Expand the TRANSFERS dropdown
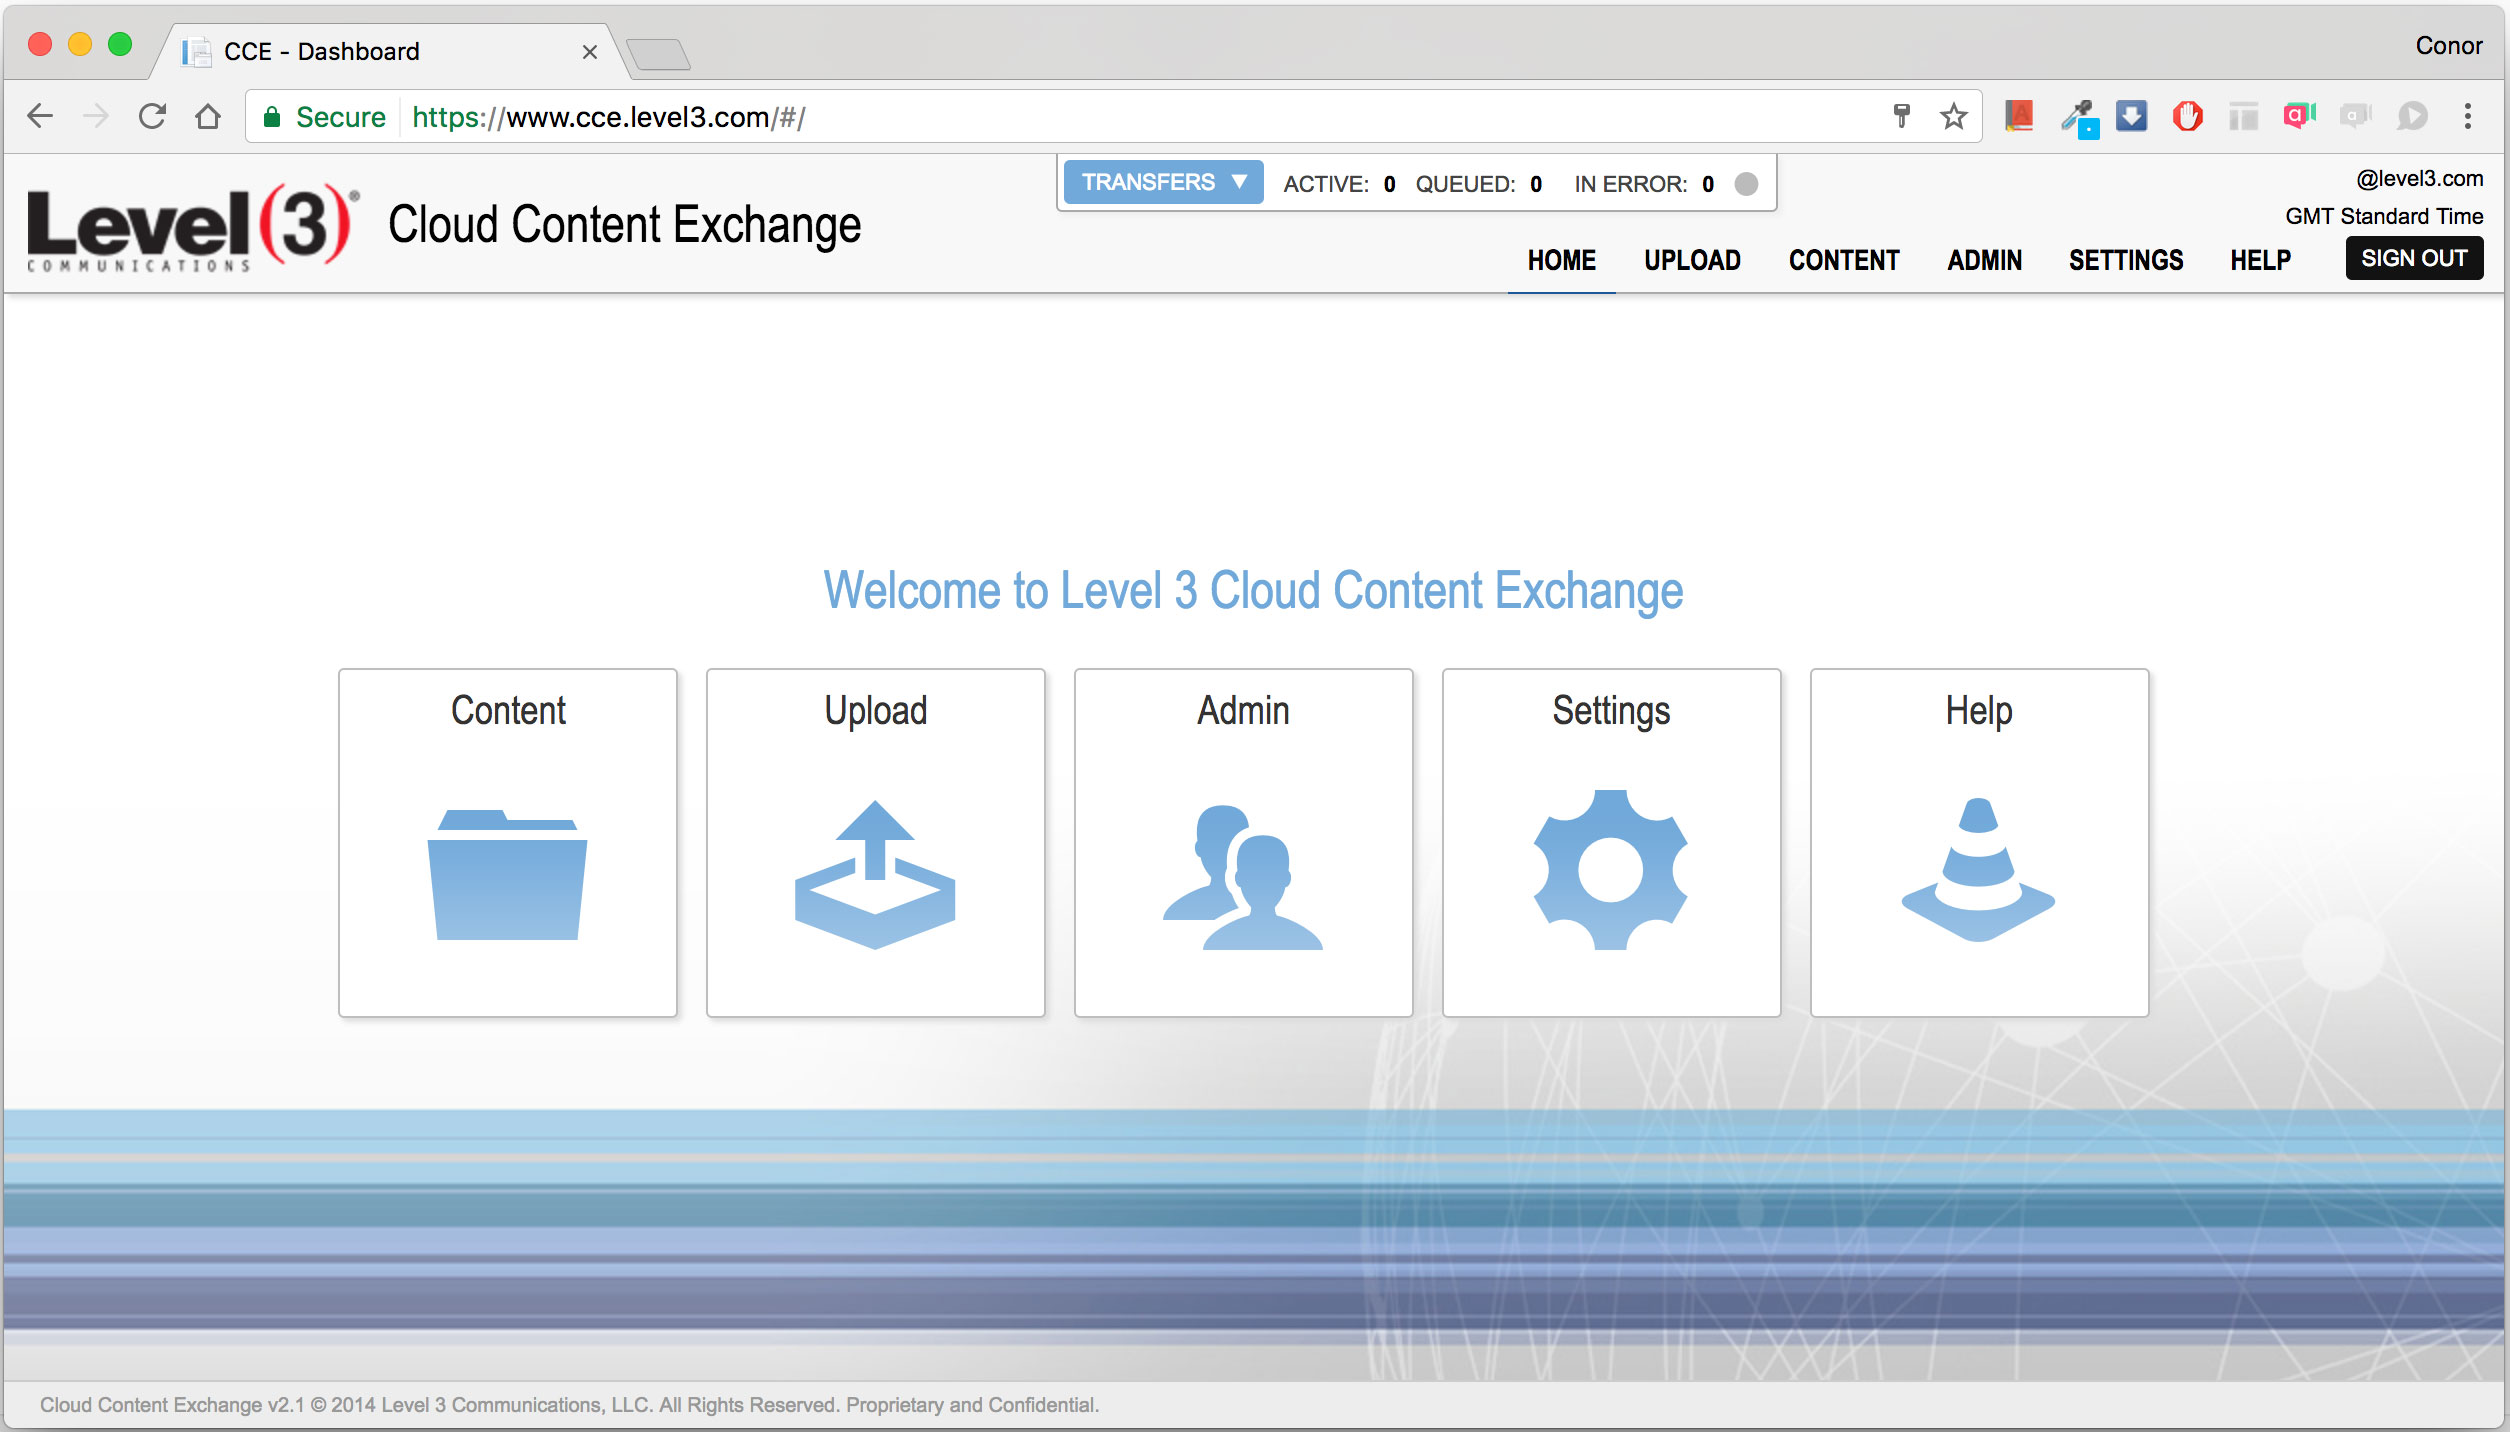The image size is (2510, 1432). (1163, 182)
